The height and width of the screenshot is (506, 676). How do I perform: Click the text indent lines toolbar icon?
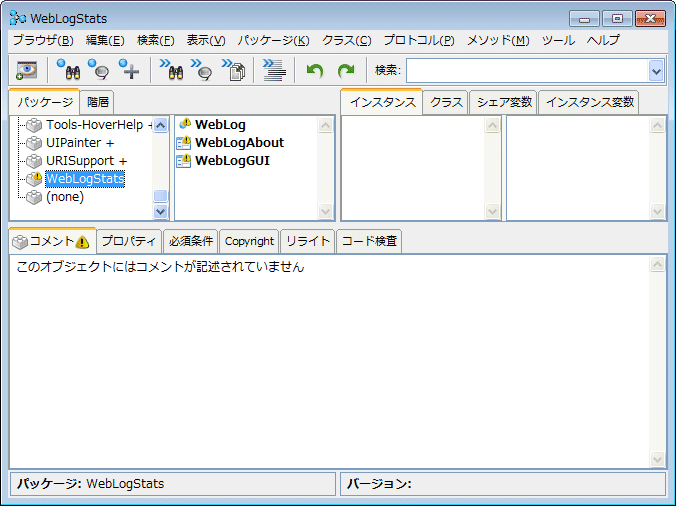tap(275, 70)
